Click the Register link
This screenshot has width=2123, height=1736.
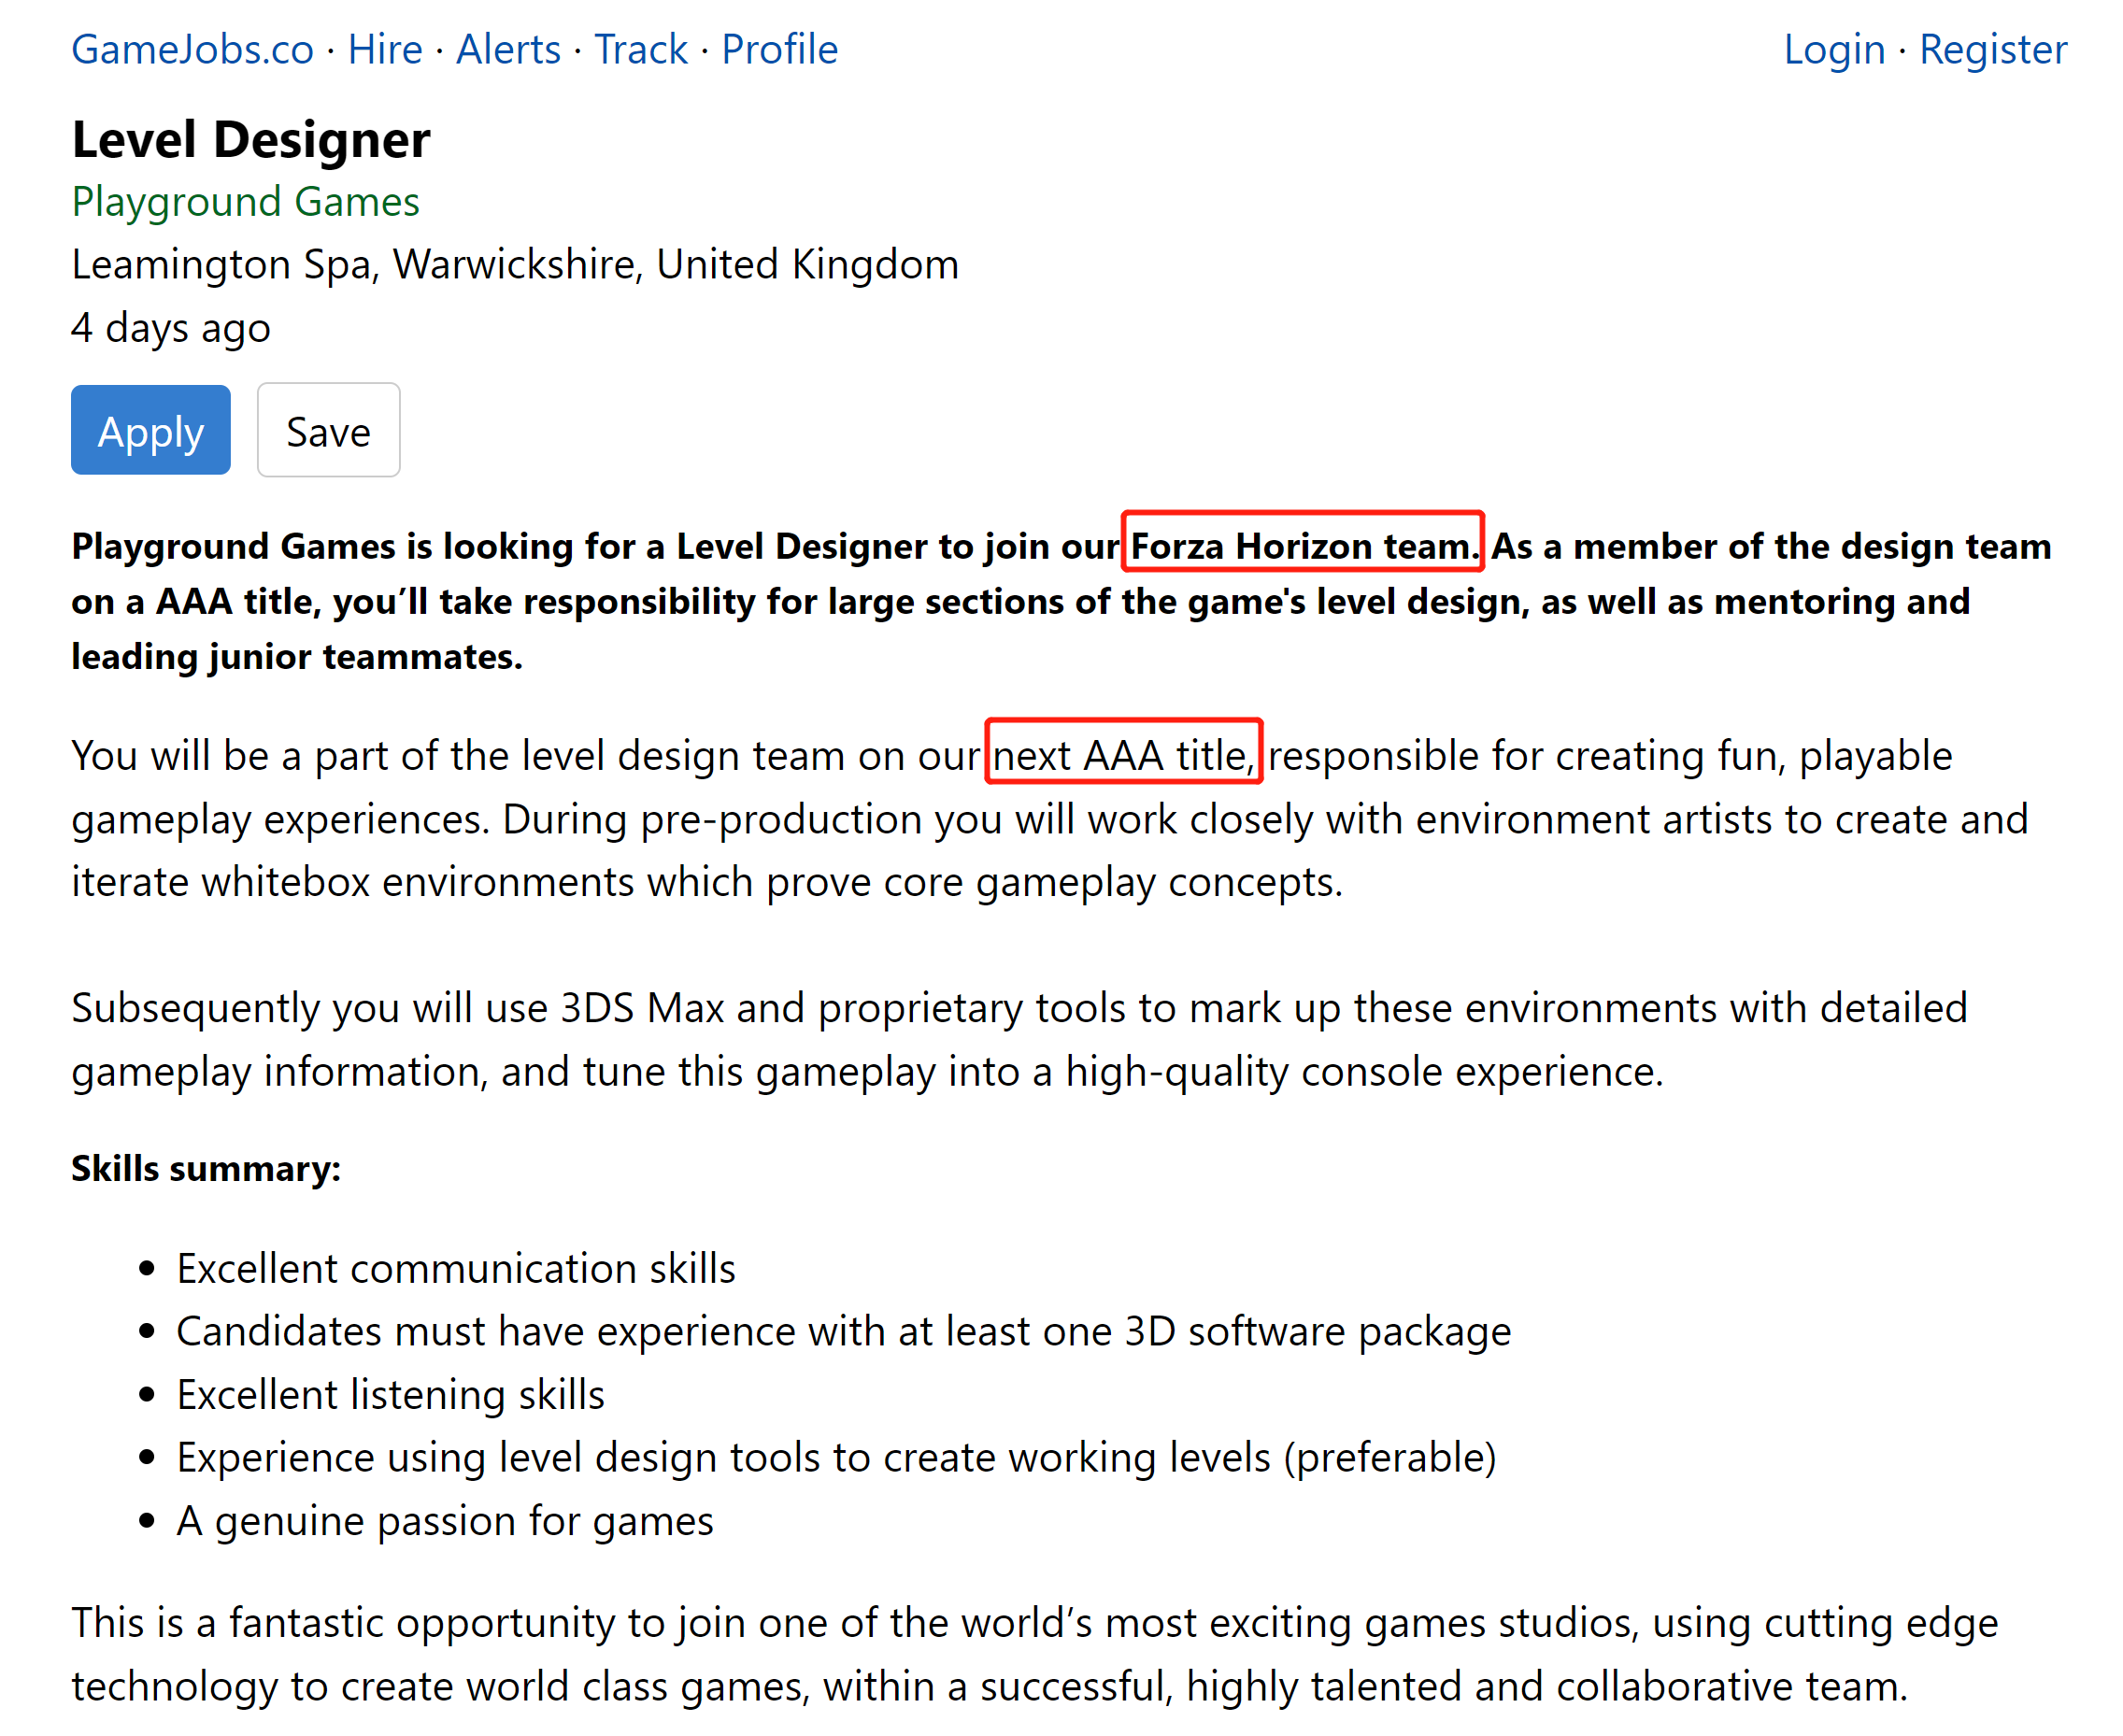click(x=1992, y=49)
